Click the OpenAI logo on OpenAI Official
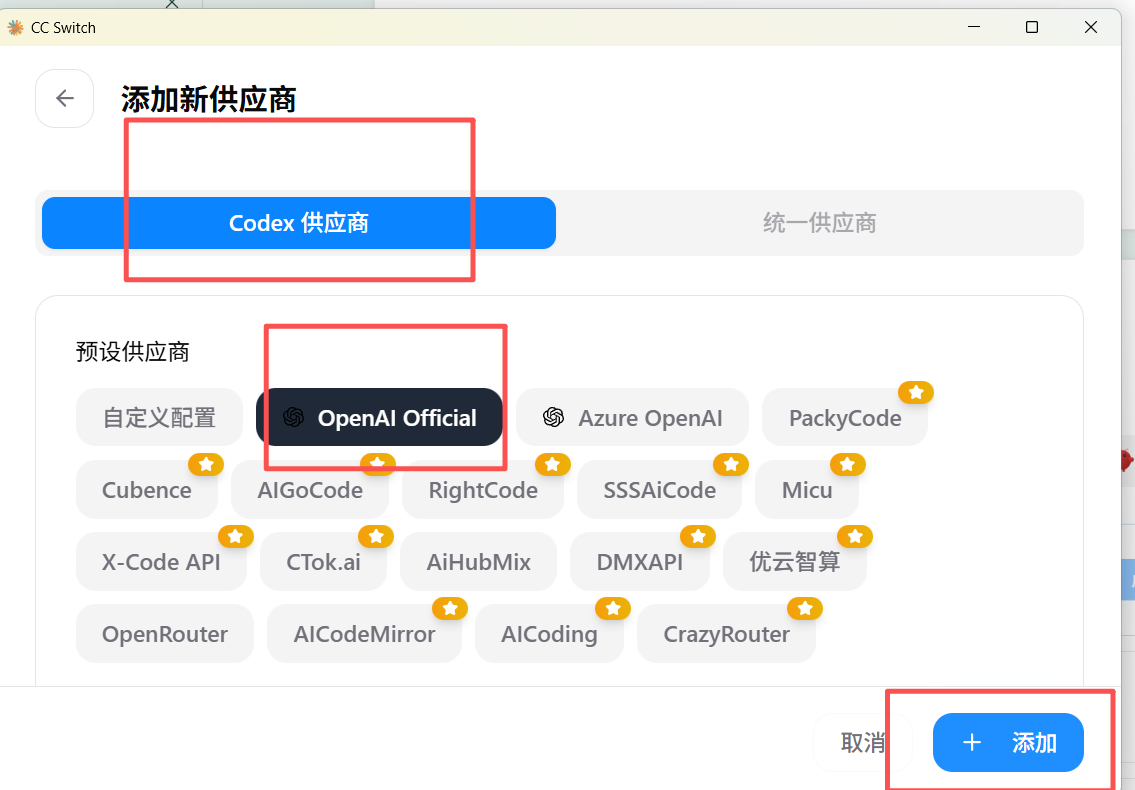Screen dimensions: 1135x790 tap(293, 417)
